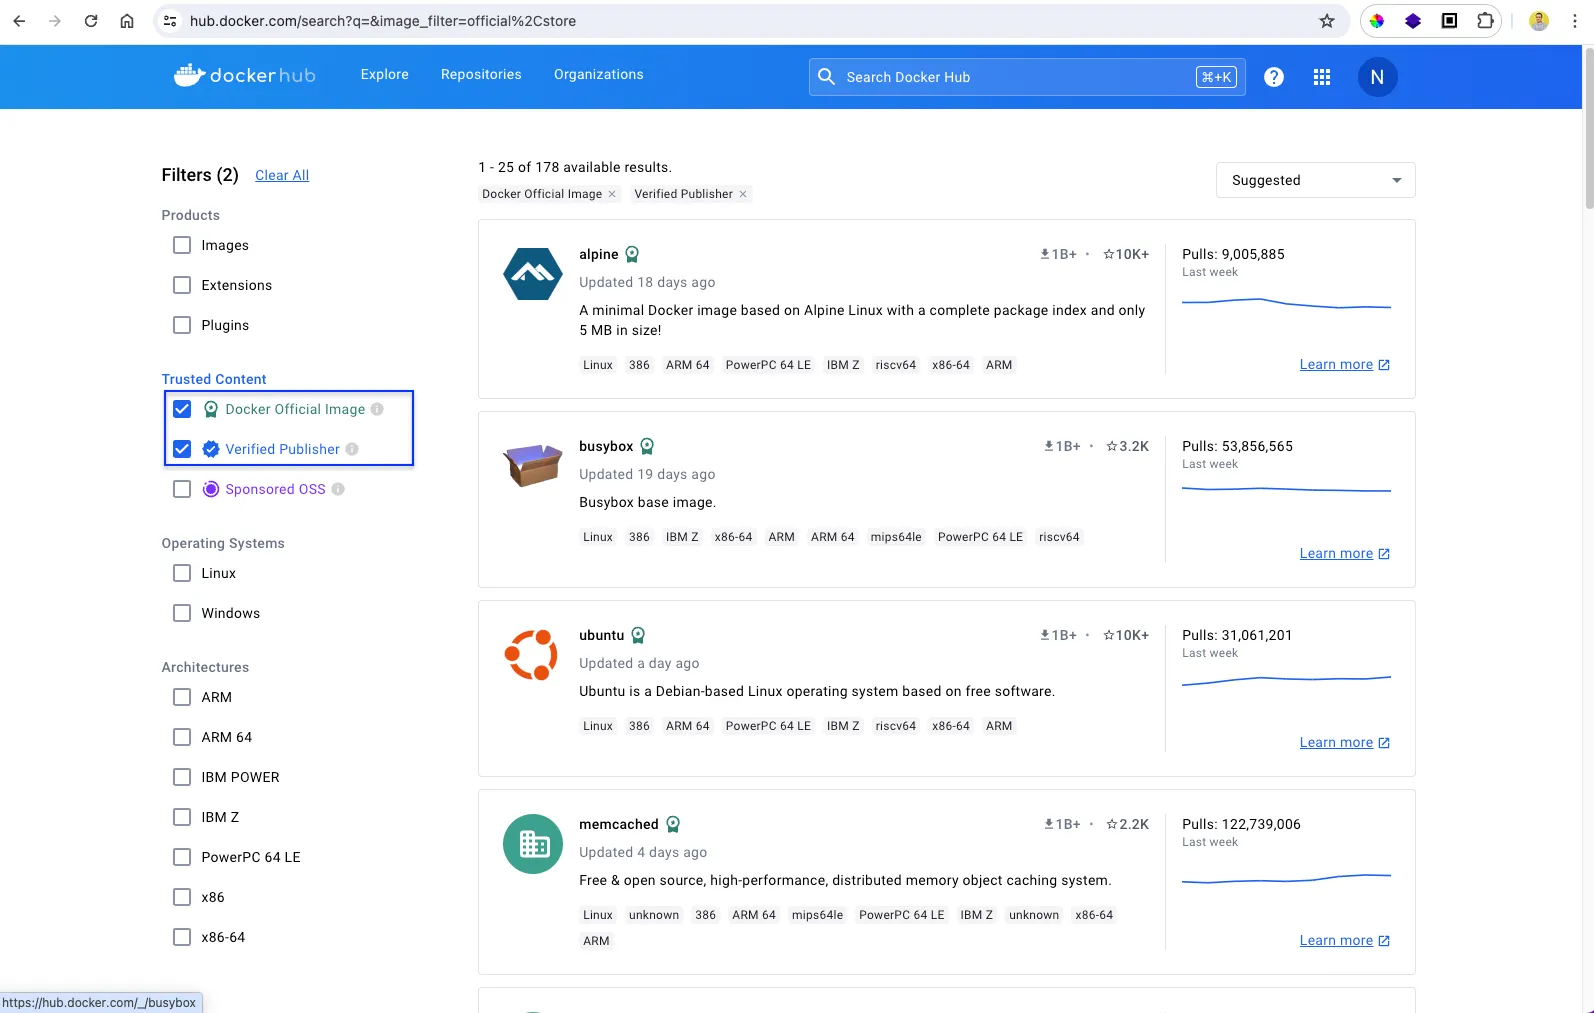
Task: Open the Explore nav item
Action: (x=385, y=75)
